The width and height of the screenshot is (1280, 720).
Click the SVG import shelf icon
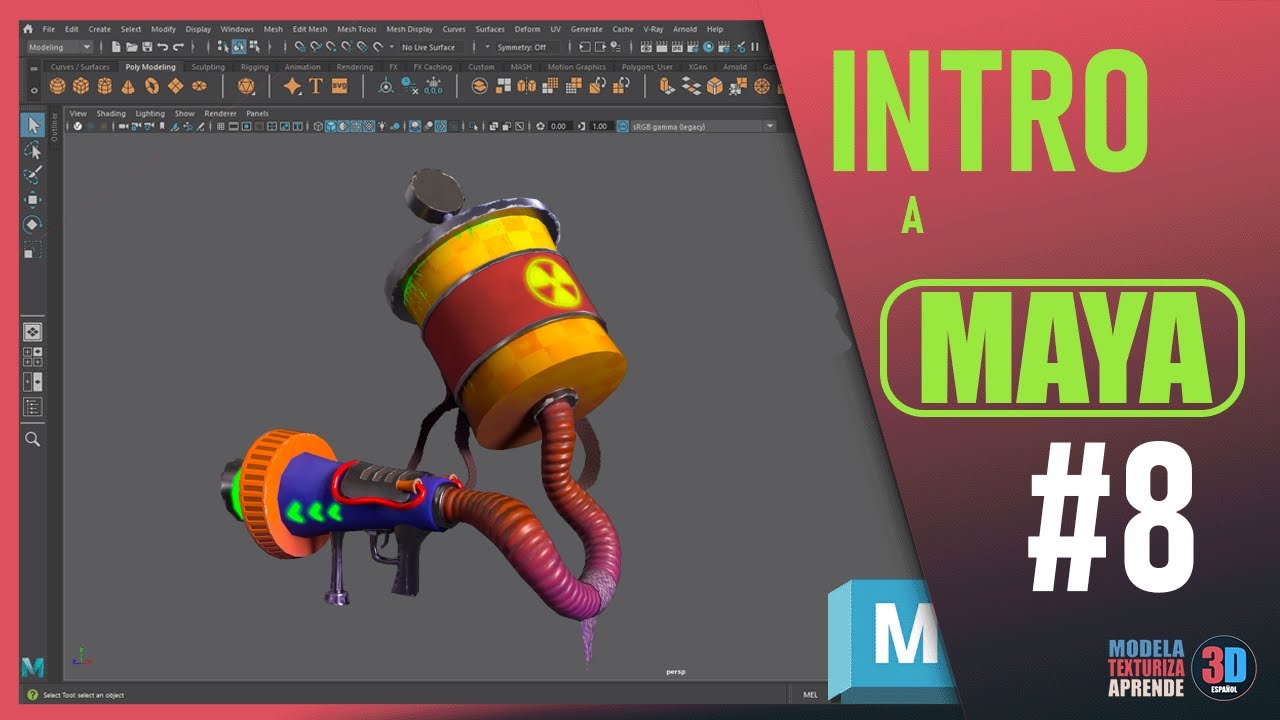(x=339, y=86)
